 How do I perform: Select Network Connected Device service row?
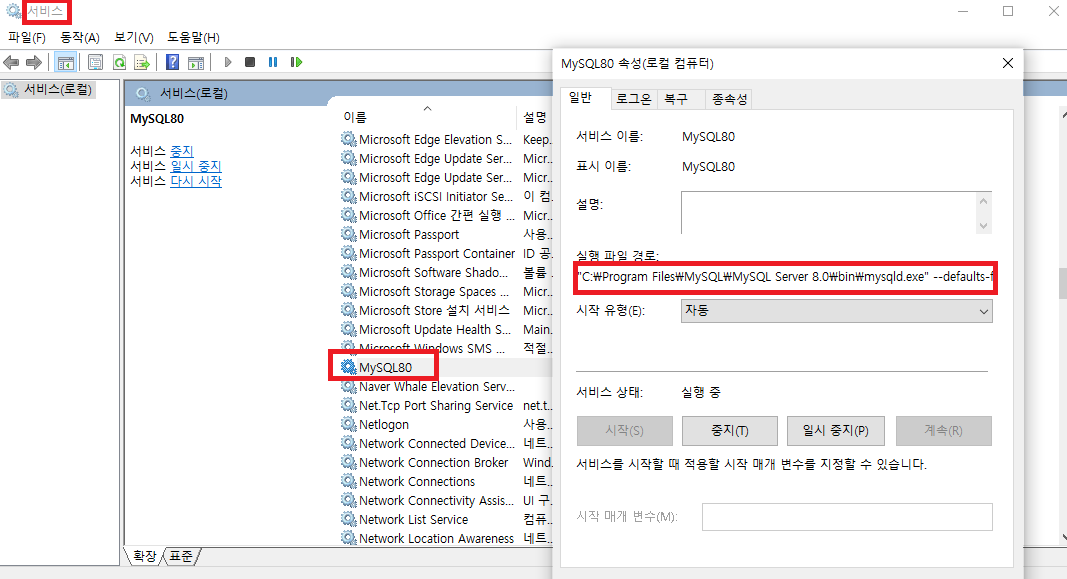coord(446,443)
